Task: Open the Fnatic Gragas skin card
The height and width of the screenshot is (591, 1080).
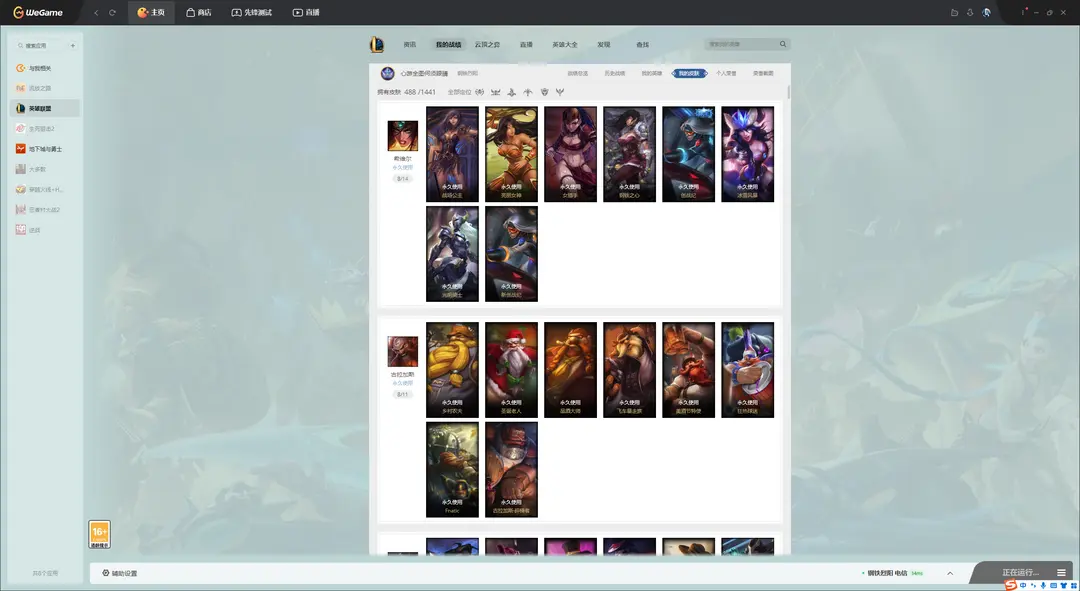Action: coord(452,470)
